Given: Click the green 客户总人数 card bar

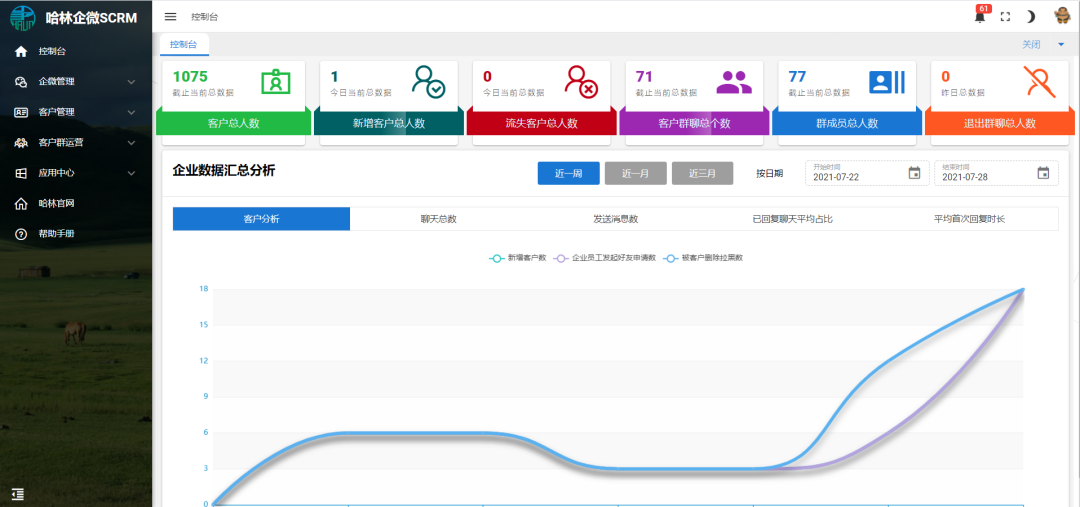Looking at the screenshot, I should coord(233,123).
